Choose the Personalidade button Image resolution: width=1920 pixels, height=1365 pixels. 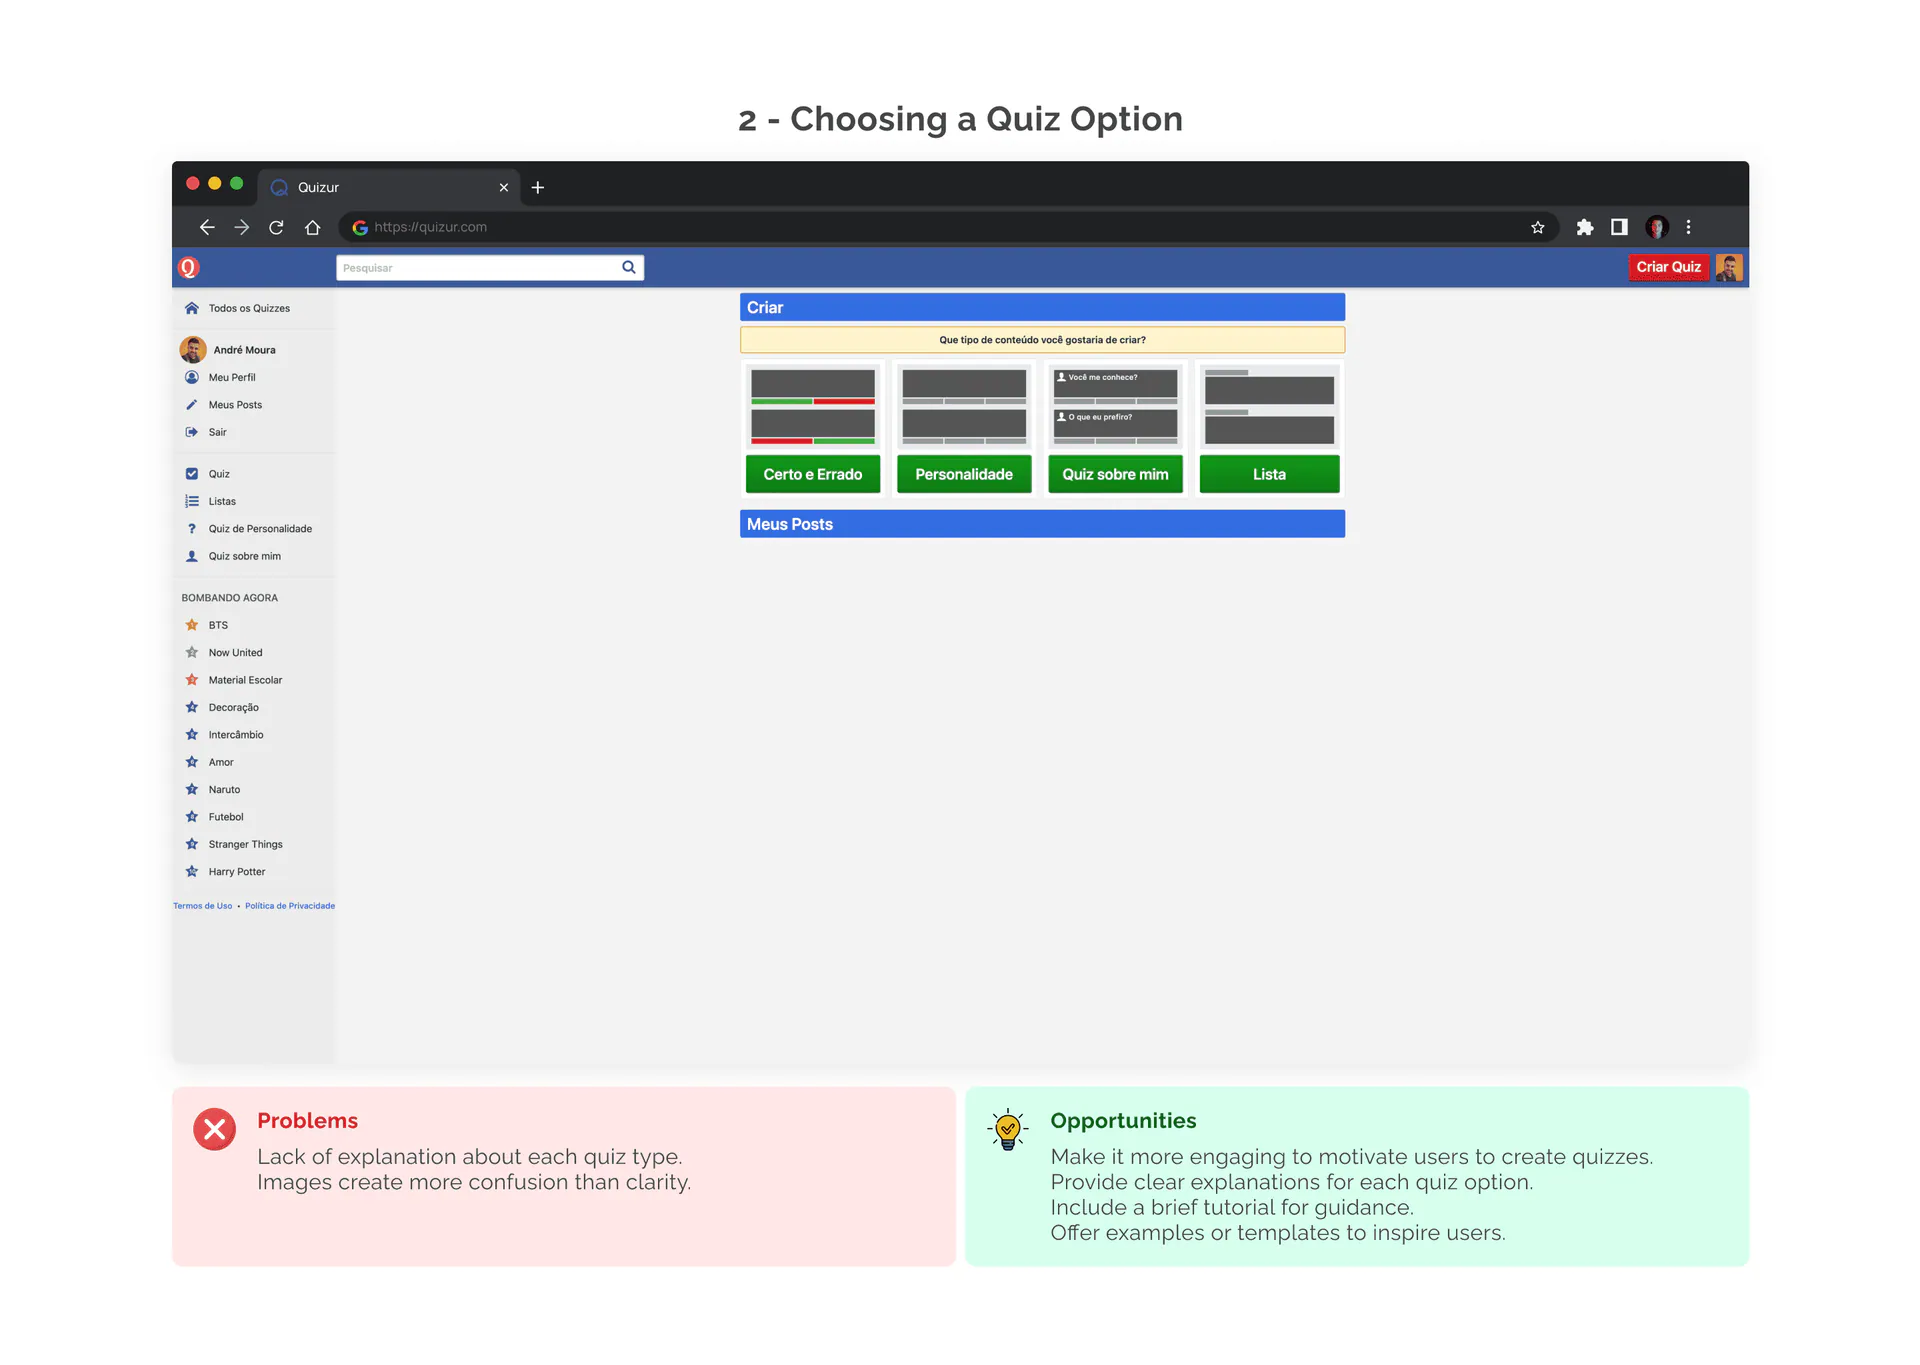964,474
